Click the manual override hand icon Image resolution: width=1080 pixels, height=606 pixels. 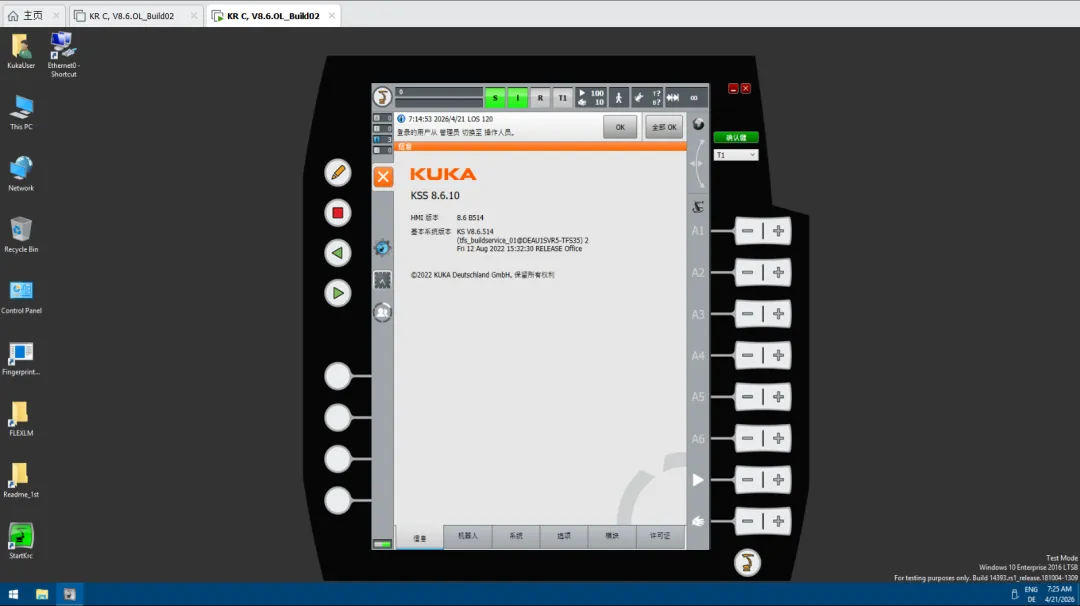[698, 521]
